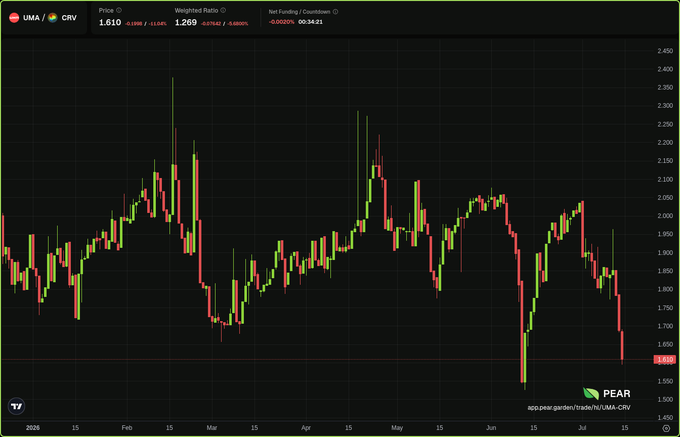Click the May label on the time axis
The width and height of the screenshot is (680, 437).
397,428
